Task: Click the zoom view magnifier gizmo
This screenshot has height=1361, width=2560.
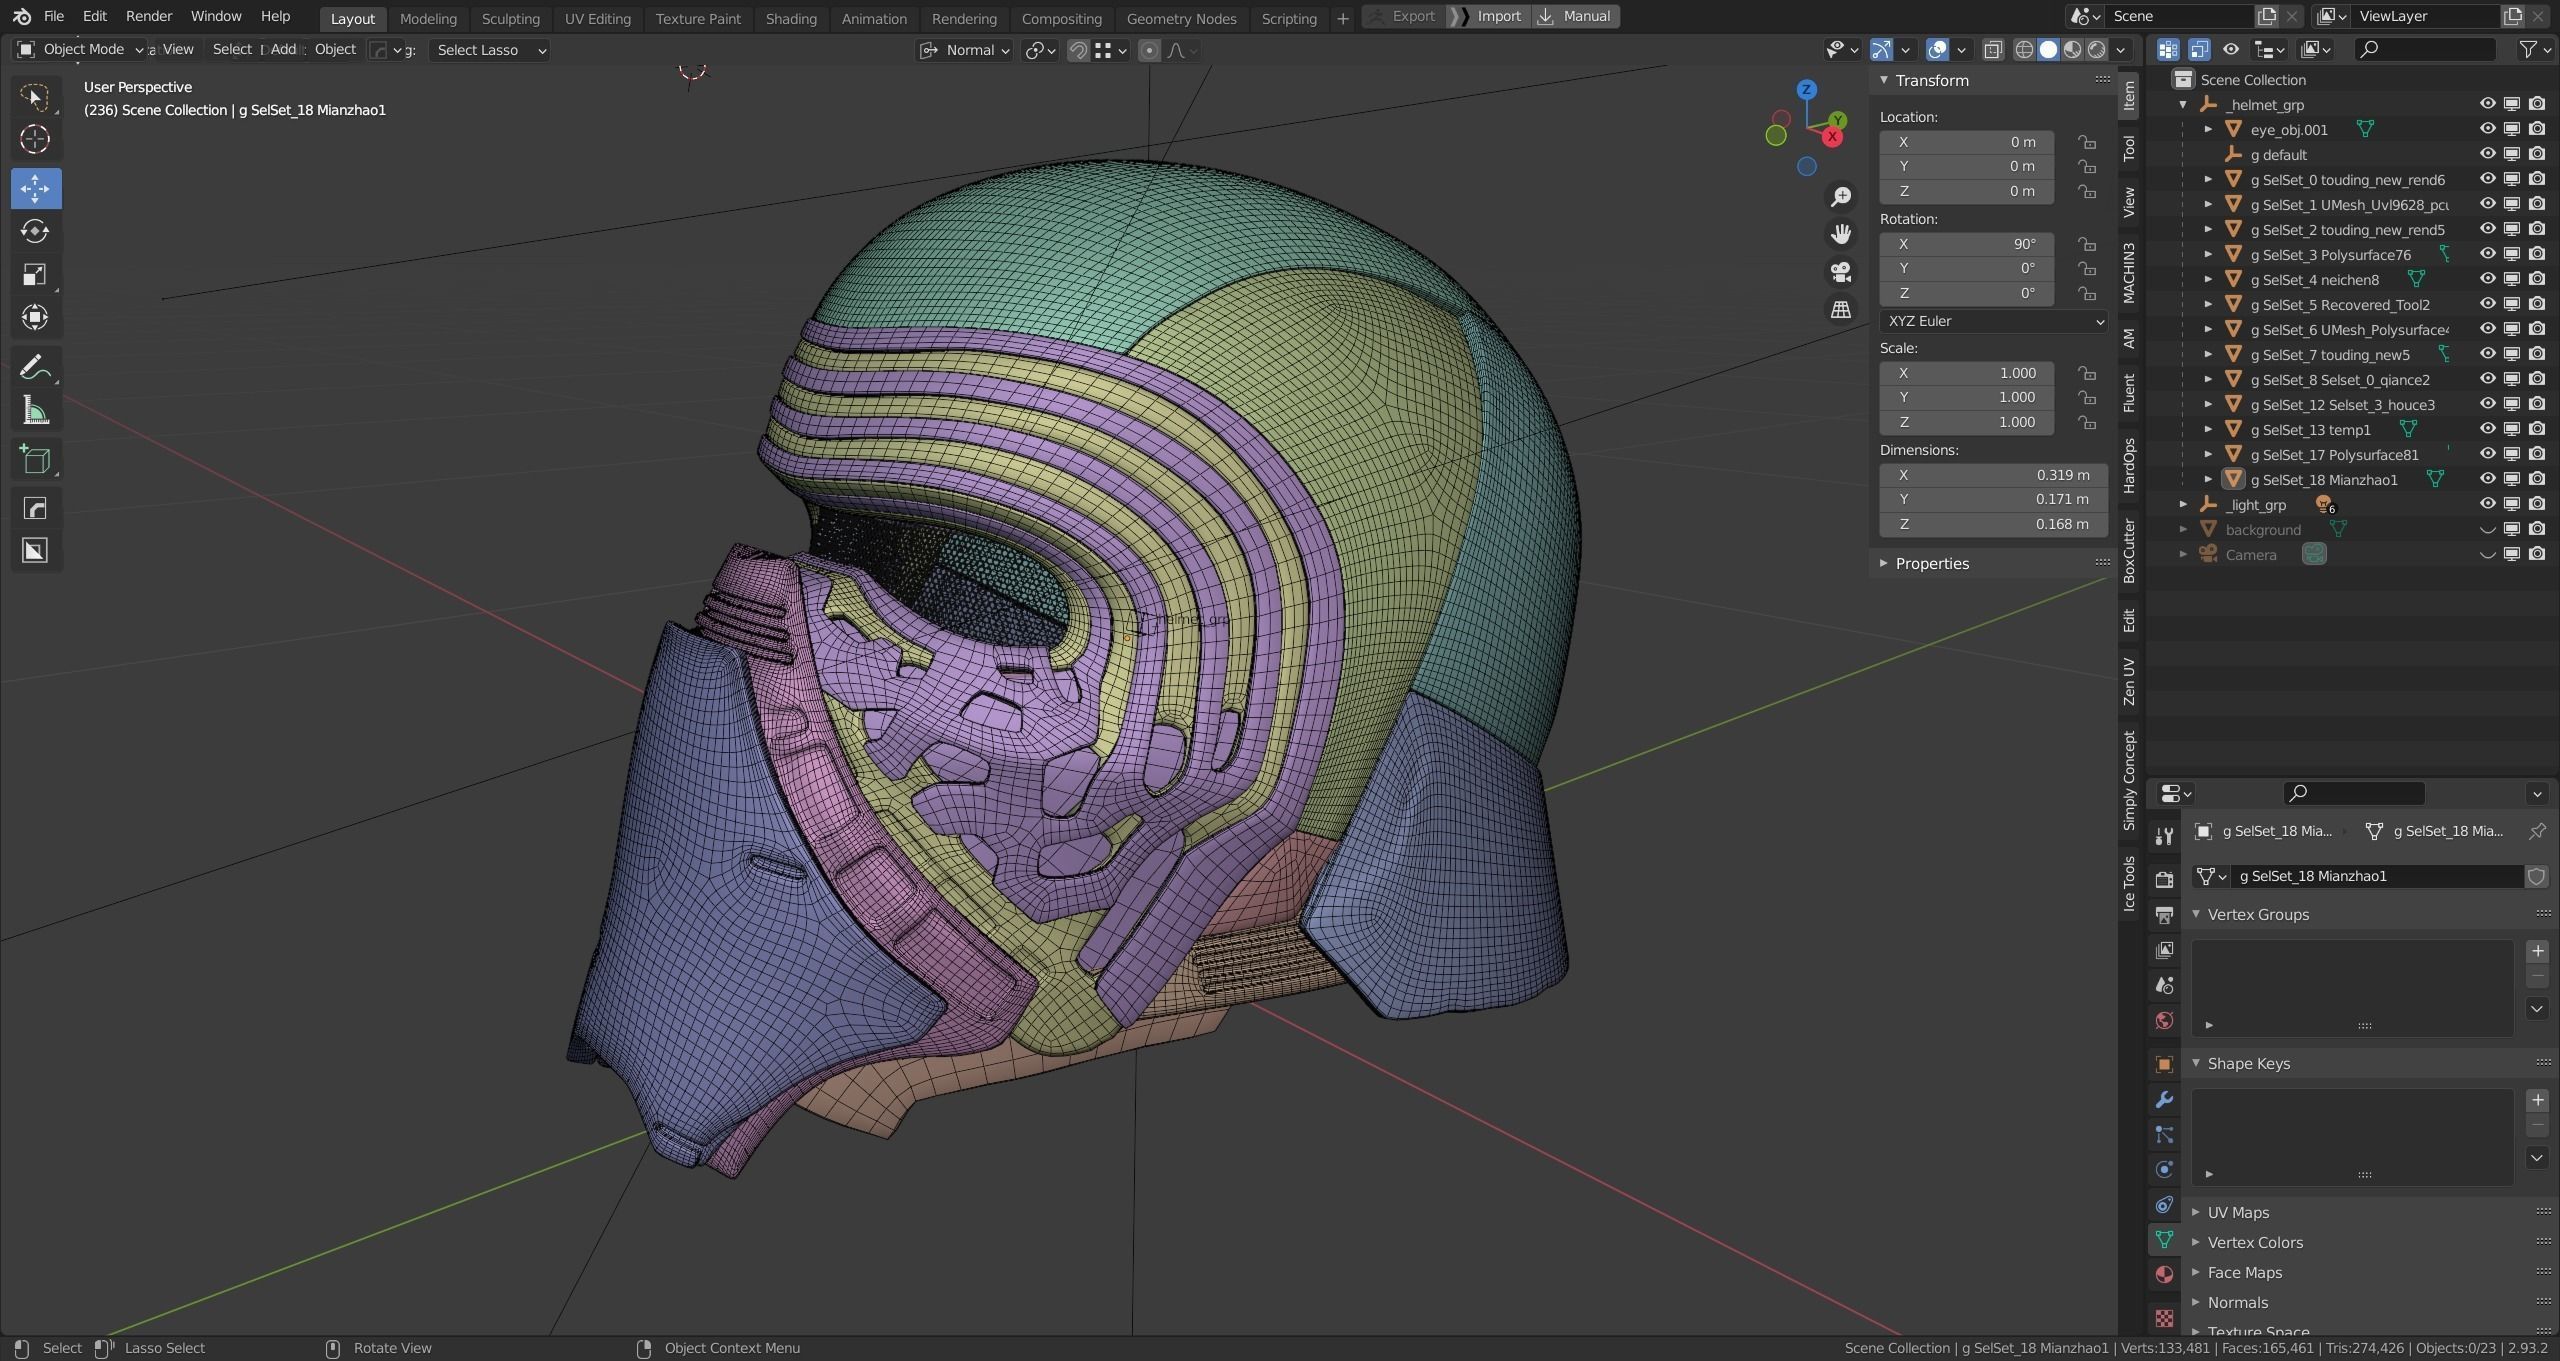Action: pos(1841,196)
